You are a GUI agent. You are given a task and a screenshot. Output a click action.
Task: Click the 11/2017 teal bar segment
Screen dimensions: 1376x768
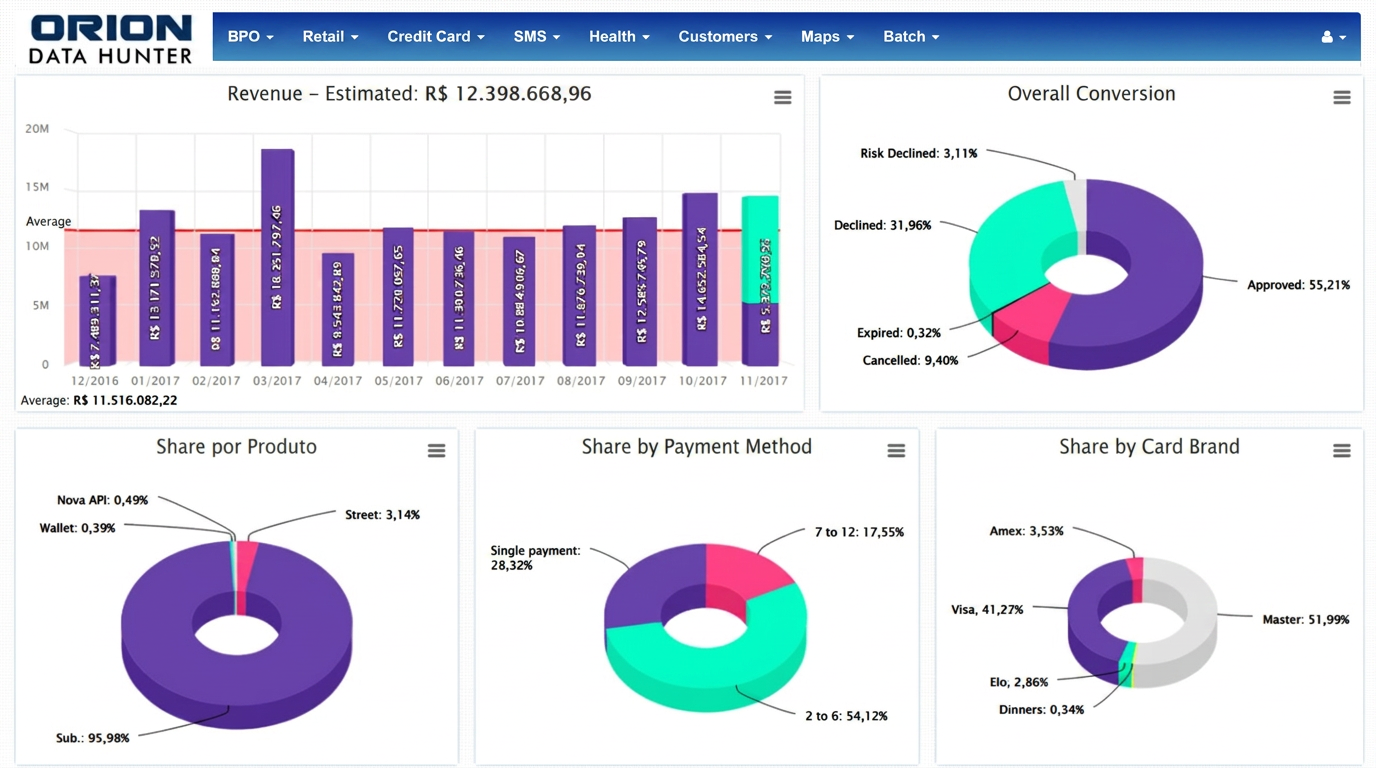pyautogui.click(x=760, y=249)
